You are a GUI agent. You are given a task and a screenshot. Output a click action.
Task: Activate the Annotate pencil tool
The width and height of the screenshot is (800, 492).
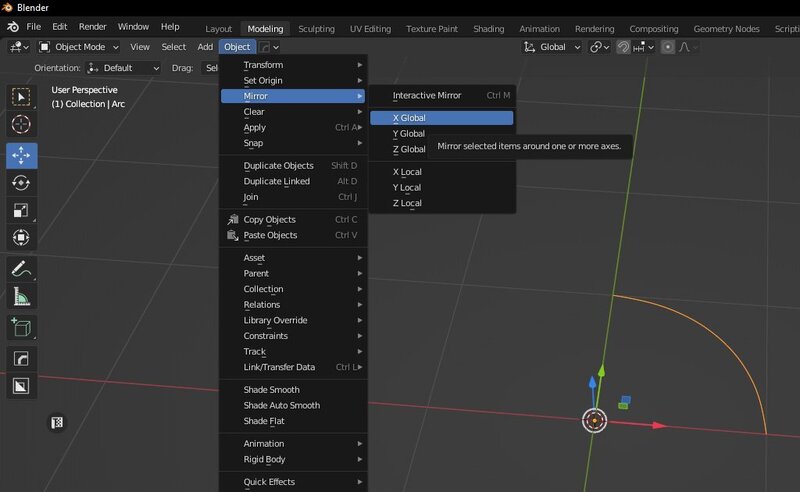(x=21, y=269)
